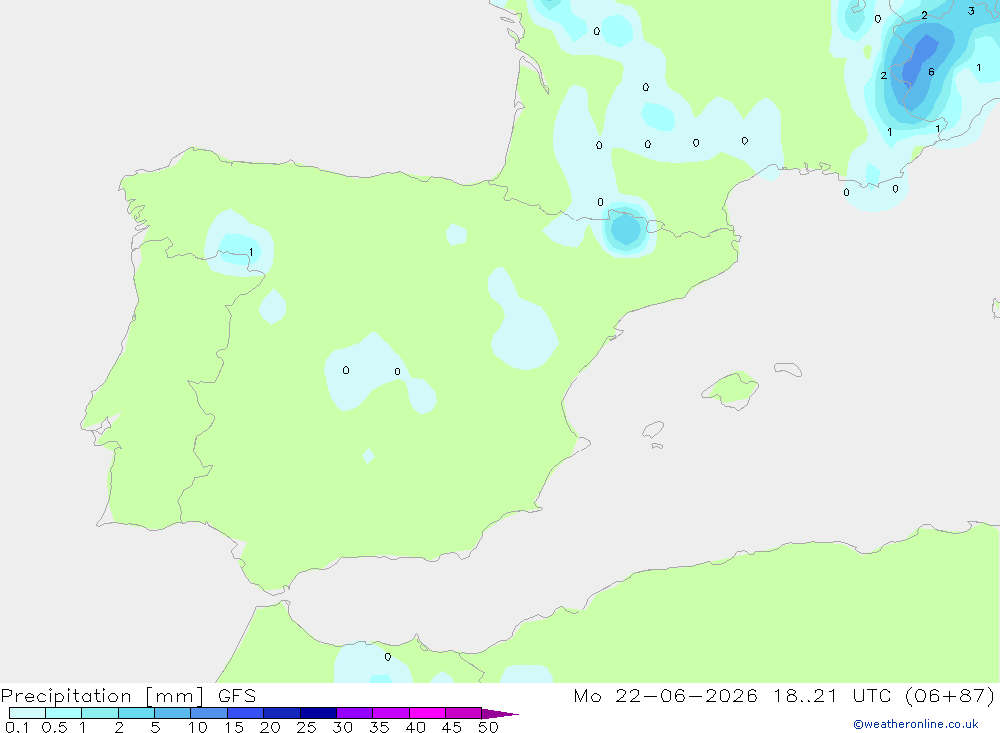Click the '[mm]' unit label
The width and height of the screenshot is (1000, 733).
[175, 695]
